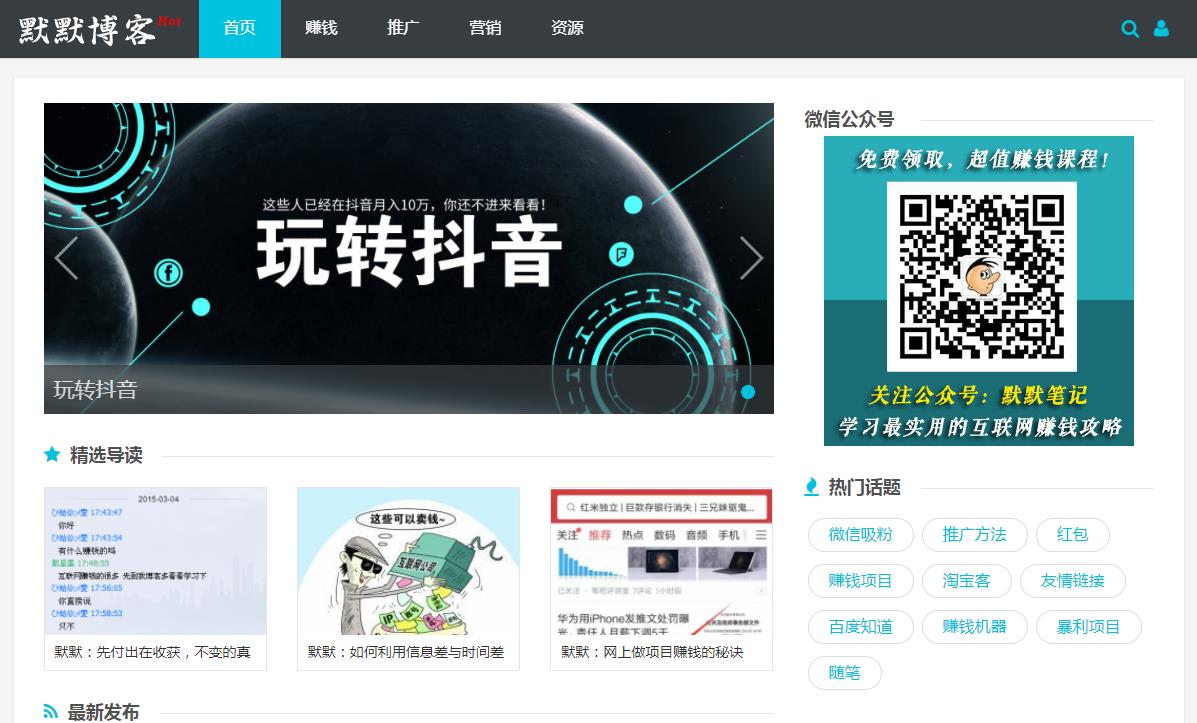1197x723 pixels.
Task: Click the 热门话题 heading text
Action: (865, 487)
